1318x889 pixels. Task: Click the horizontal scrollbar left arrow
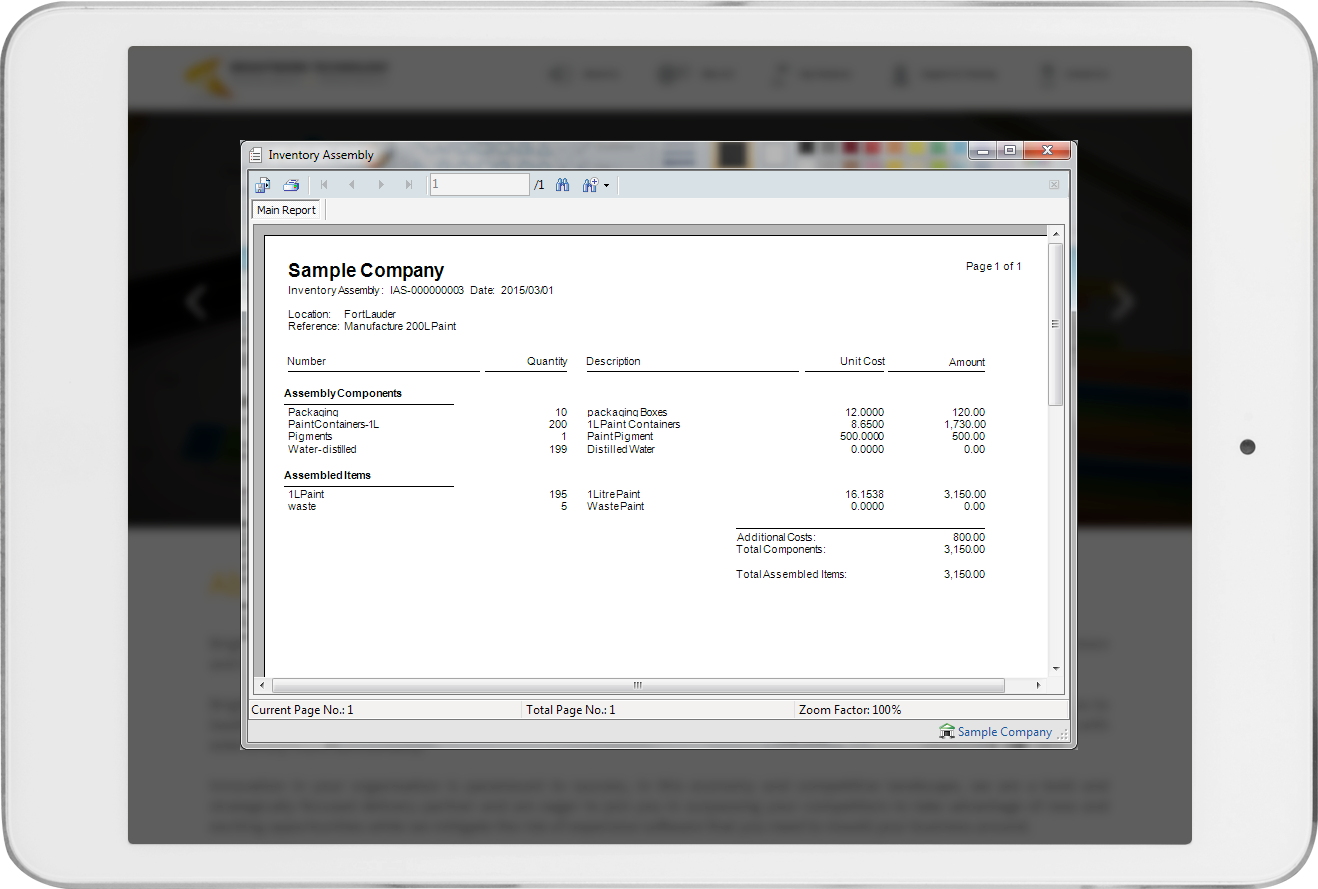click(262, 685)
